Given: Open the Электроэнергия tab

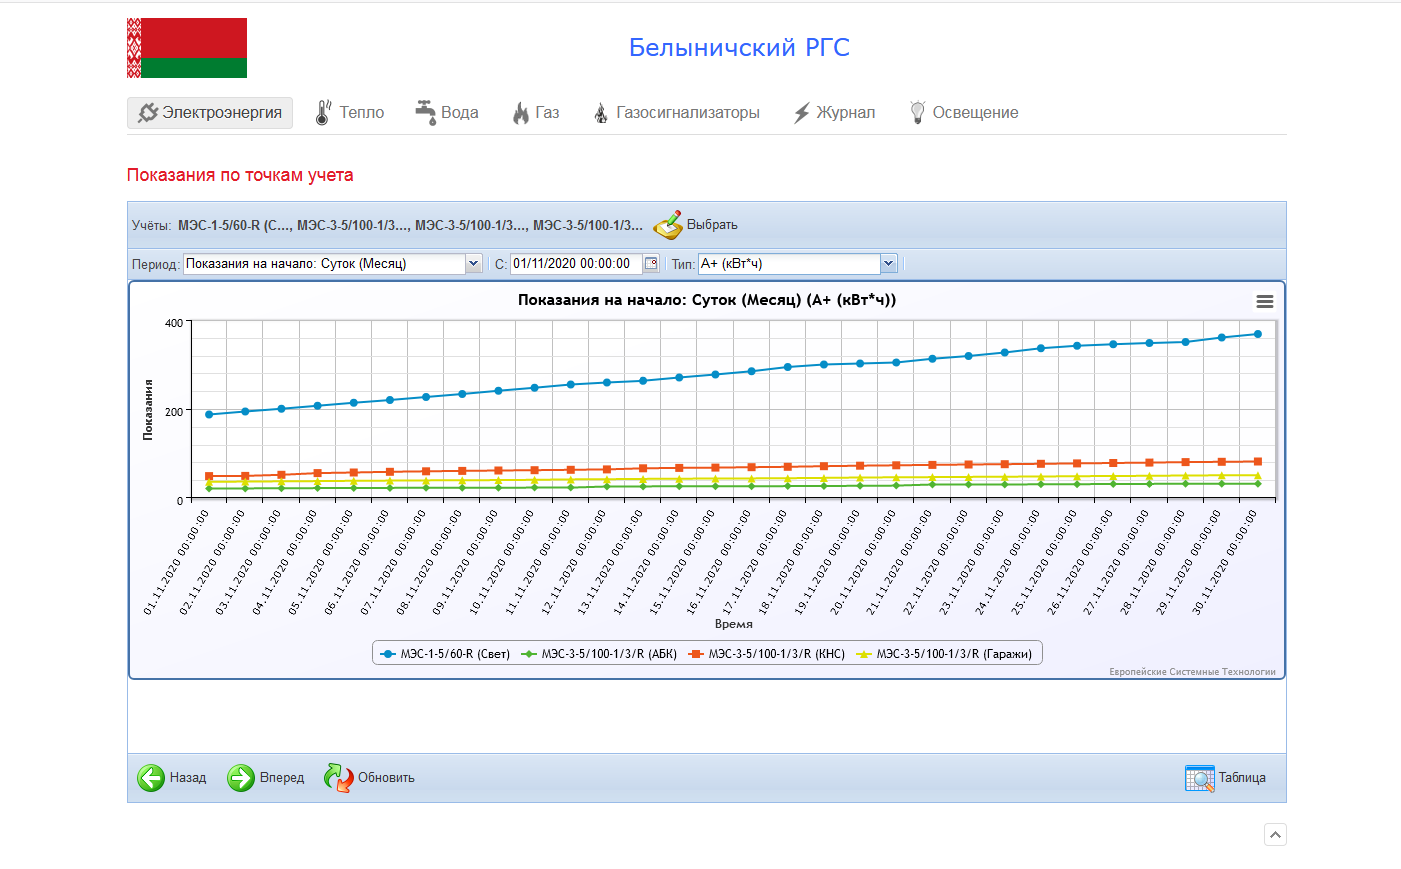Looking at the screenshot, I should point(210,113).
